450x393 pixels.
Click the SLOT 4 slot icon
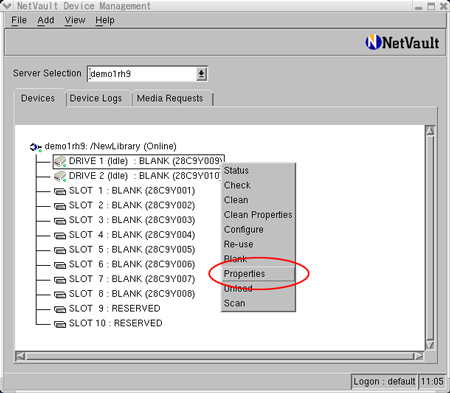[60, 236]
